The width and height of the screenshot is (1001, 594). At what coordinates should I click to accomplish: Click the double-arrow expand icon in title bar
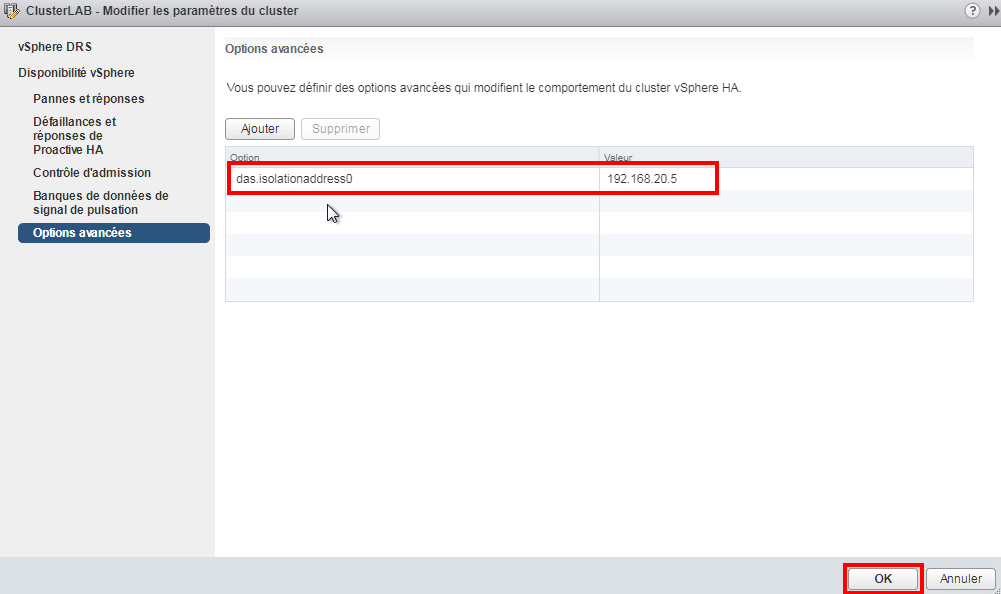pos(993,11)
